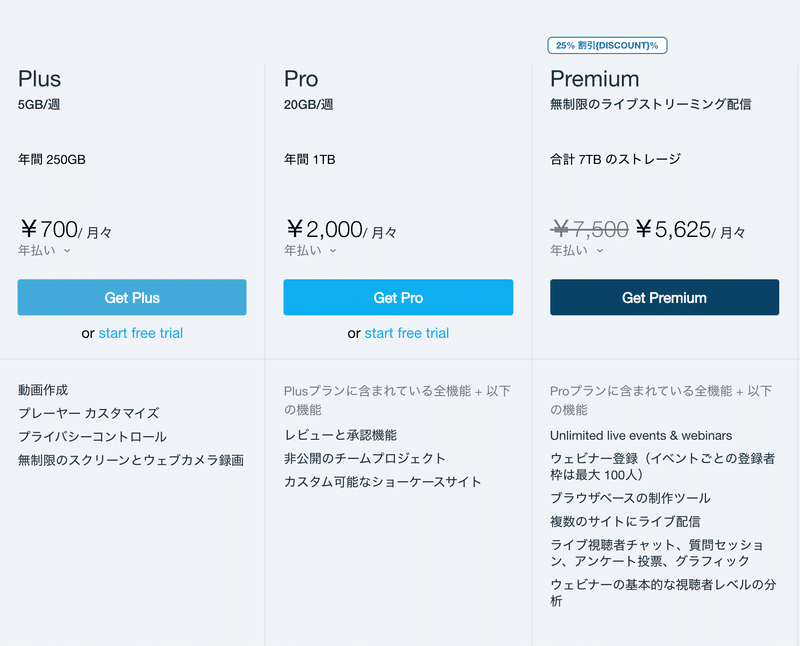This screenshot has width=800, height=646.
Task: Expand the Pro plan 年払い billing dropdown
Action: pos(310,251)
